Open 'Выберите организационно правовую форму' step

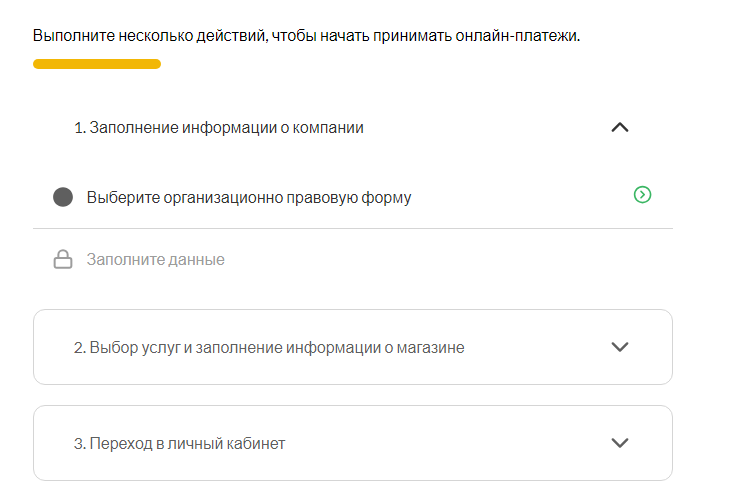(248, 197)
